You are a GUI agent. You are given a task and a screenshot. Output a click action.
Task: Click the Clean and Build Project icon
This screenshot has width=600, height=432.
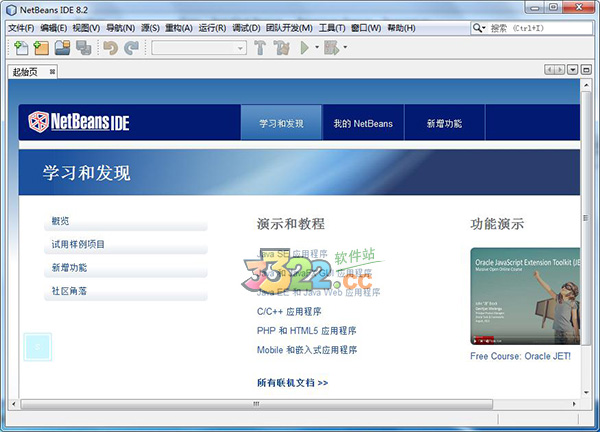tap(282, 48)
